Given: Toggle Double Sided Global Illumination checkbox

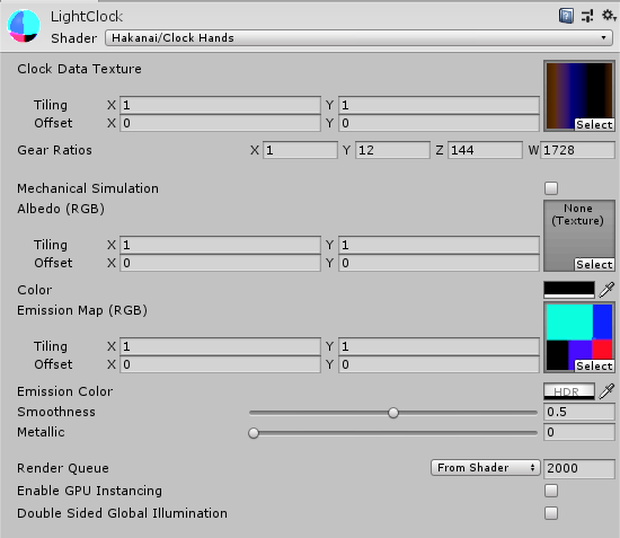Looking at the screenshot, I should pos(551,513).
